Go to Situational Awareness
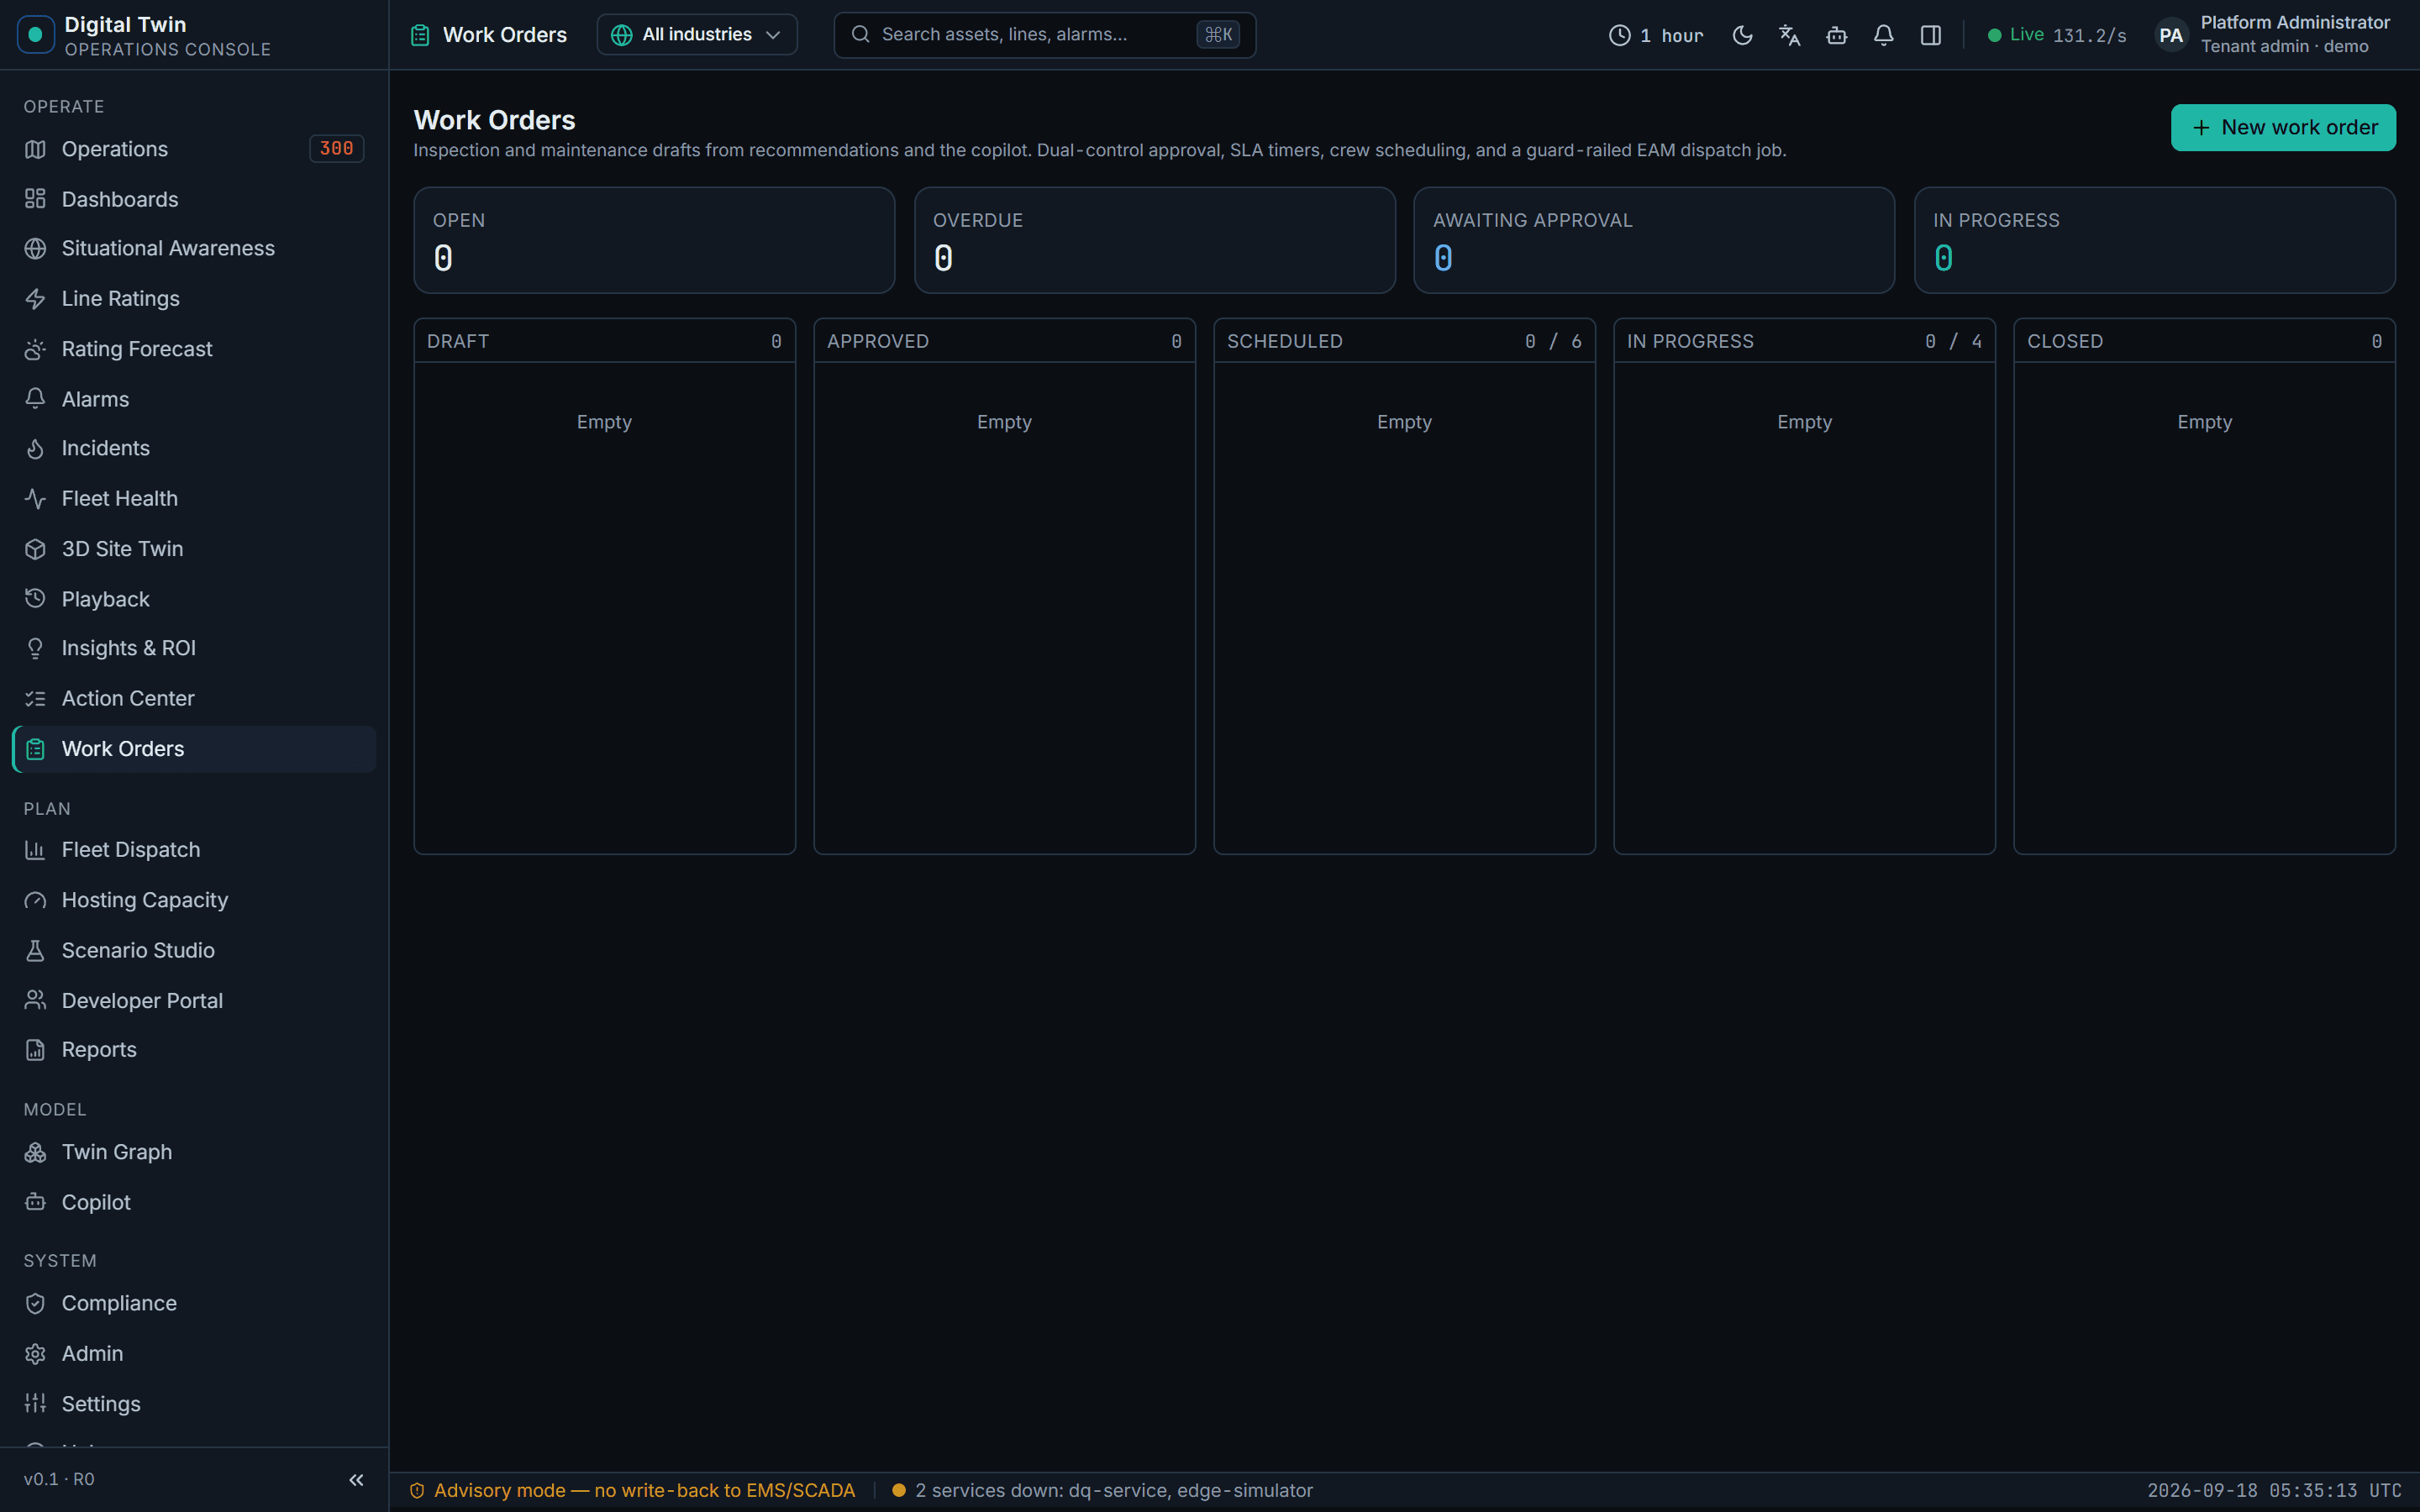 pyautogui.click(x=194, y=248)
